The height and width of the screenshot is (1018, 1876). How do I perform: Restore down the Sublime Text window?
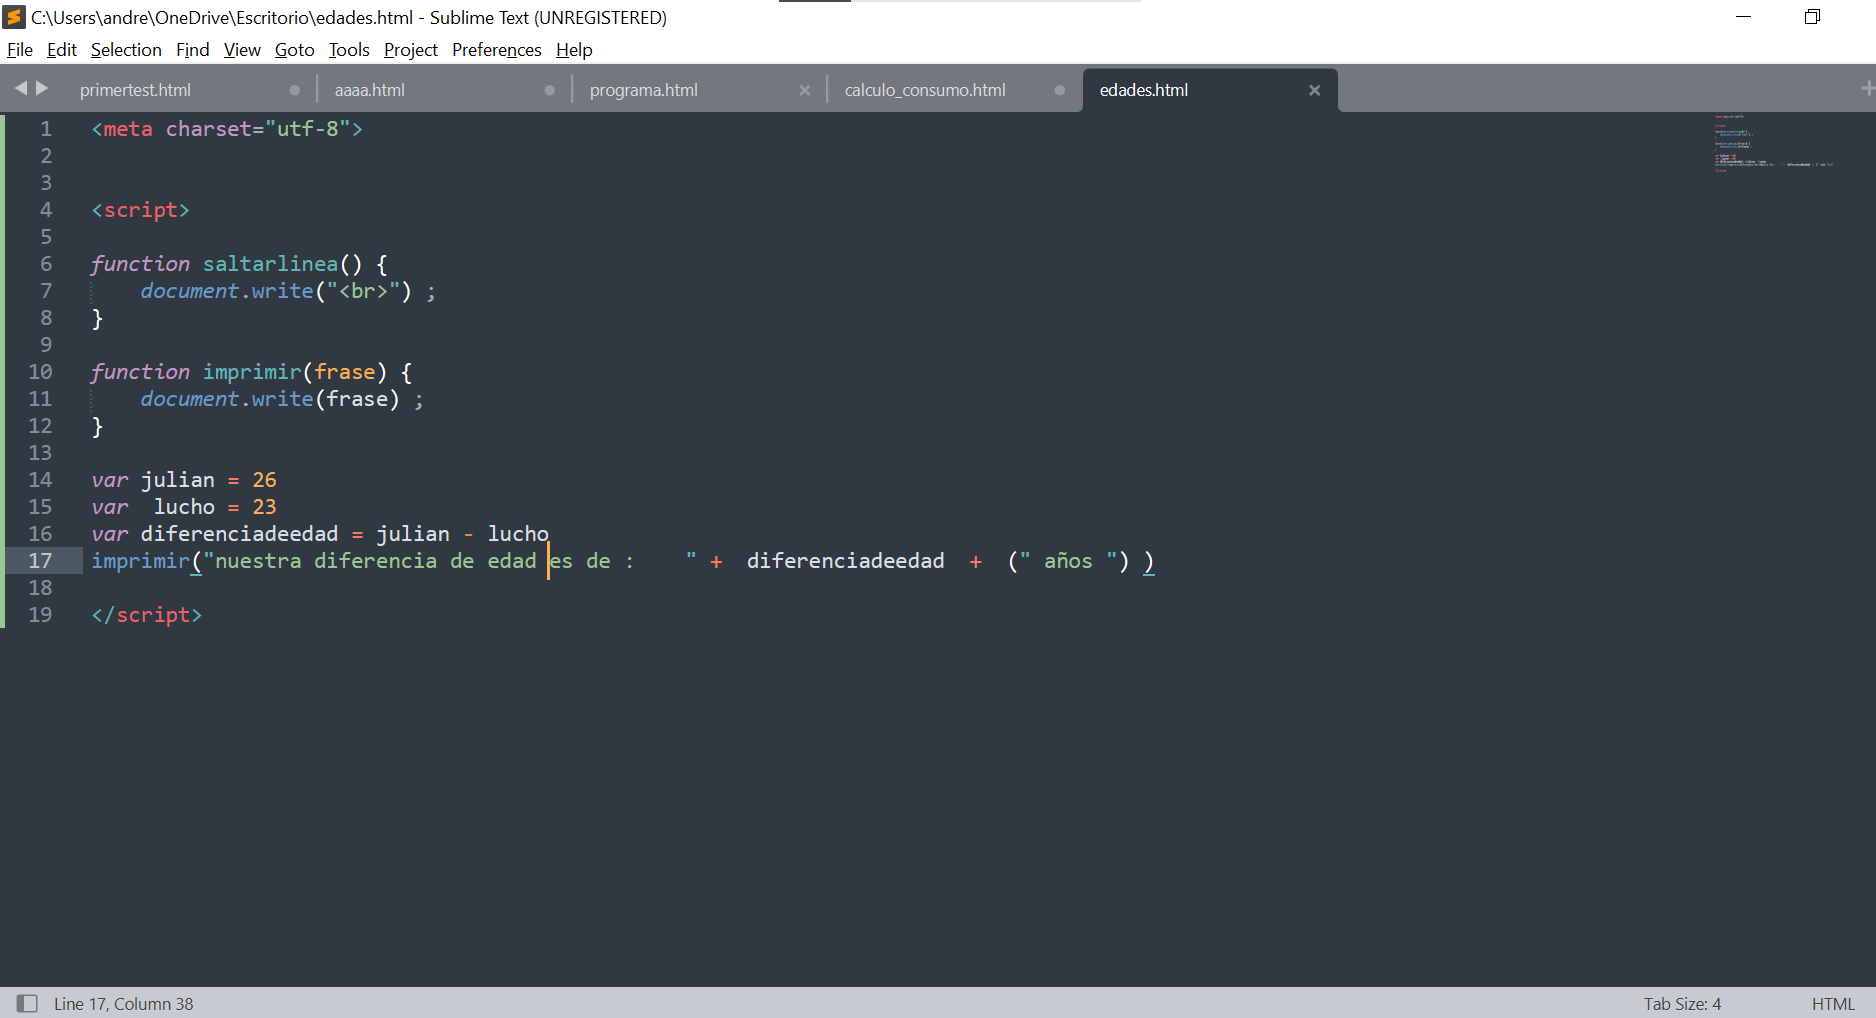(x=1812, y=17)
